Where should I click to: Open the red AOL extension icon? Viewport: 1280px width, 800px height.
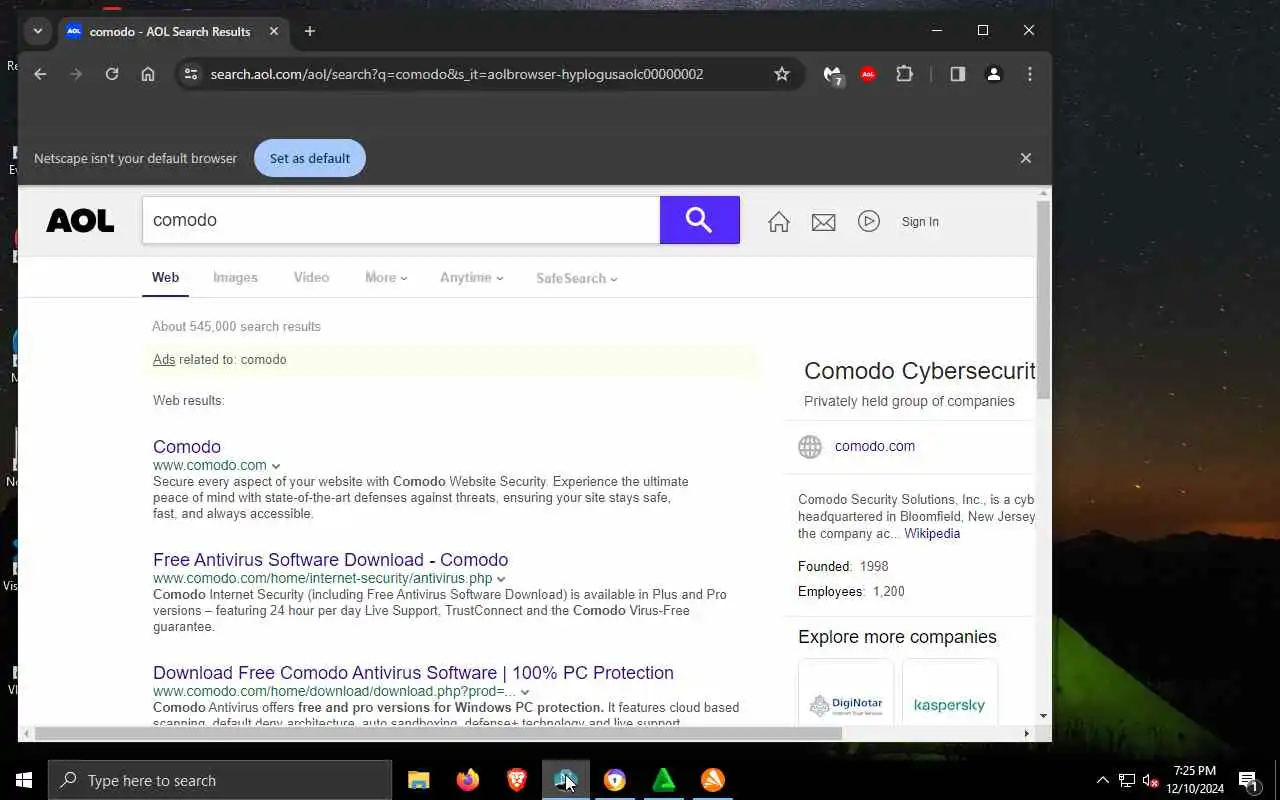[x=868, y=74]
